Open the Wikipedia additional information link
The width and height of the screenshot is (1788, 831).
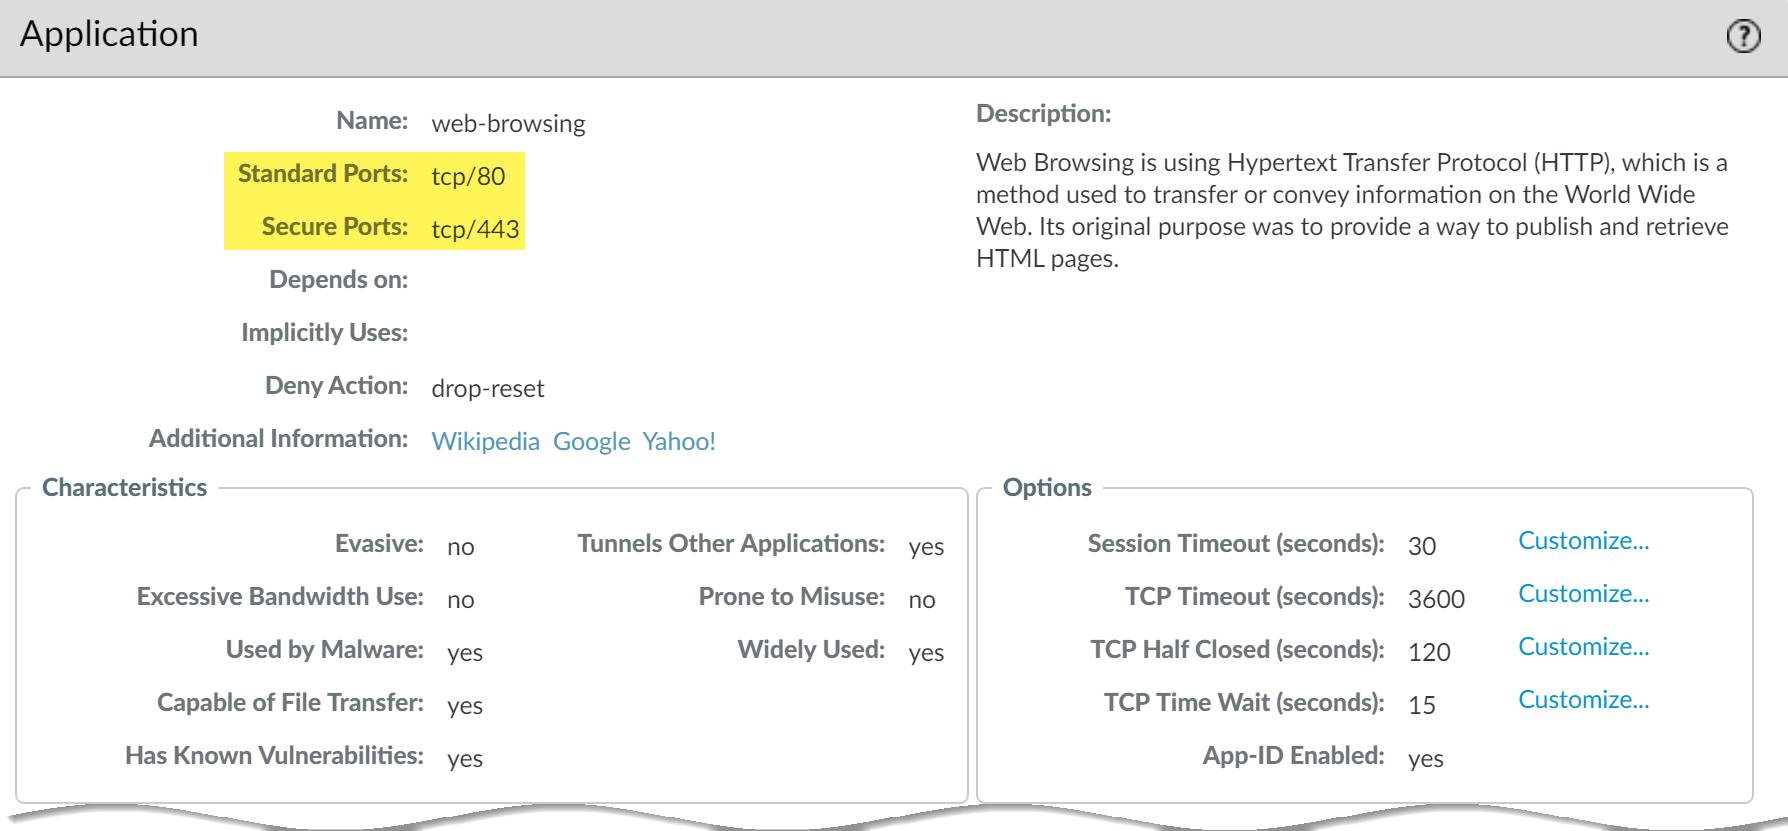click(485, 441)
